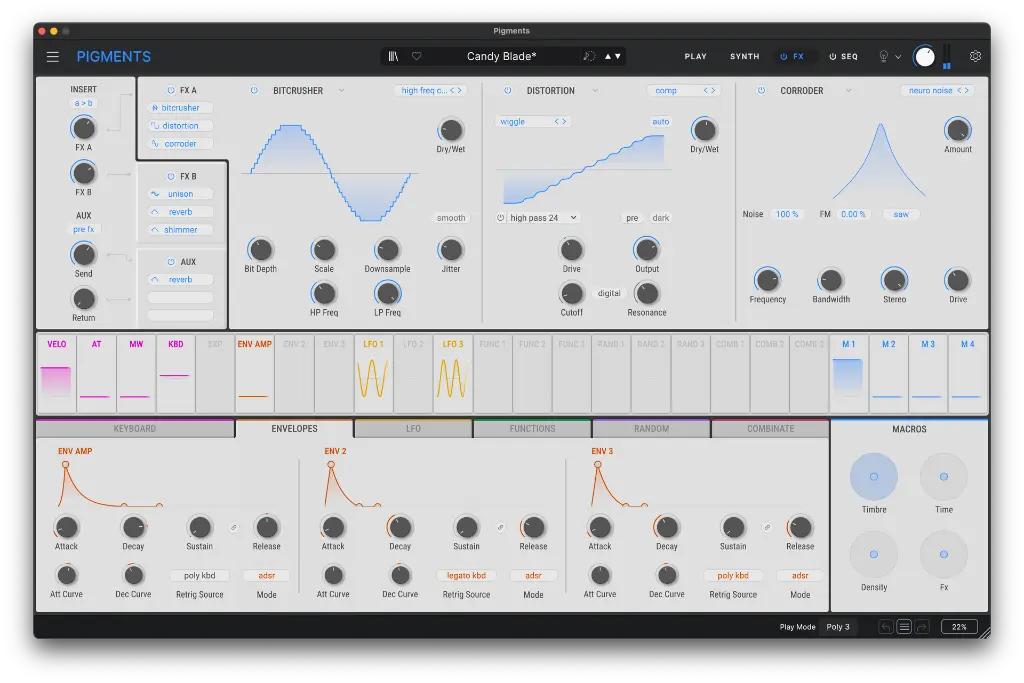1024x683 pixels.
Task: Click the Corroder Frequency knob
Action: tap(767, 280)
